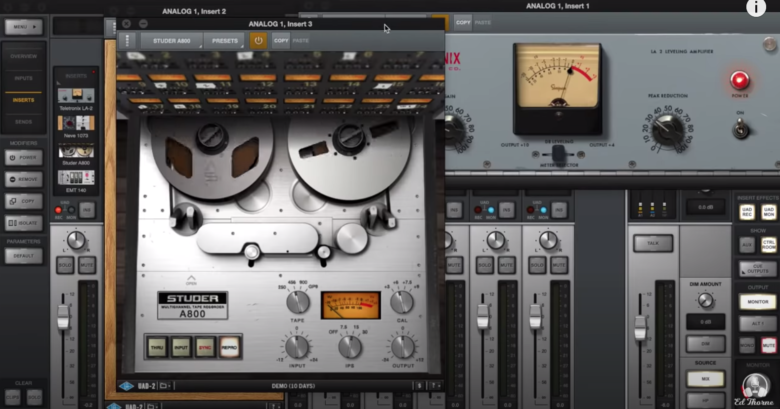Click the Studer IPS tape speed knob
780x409 pixels.
350,345
